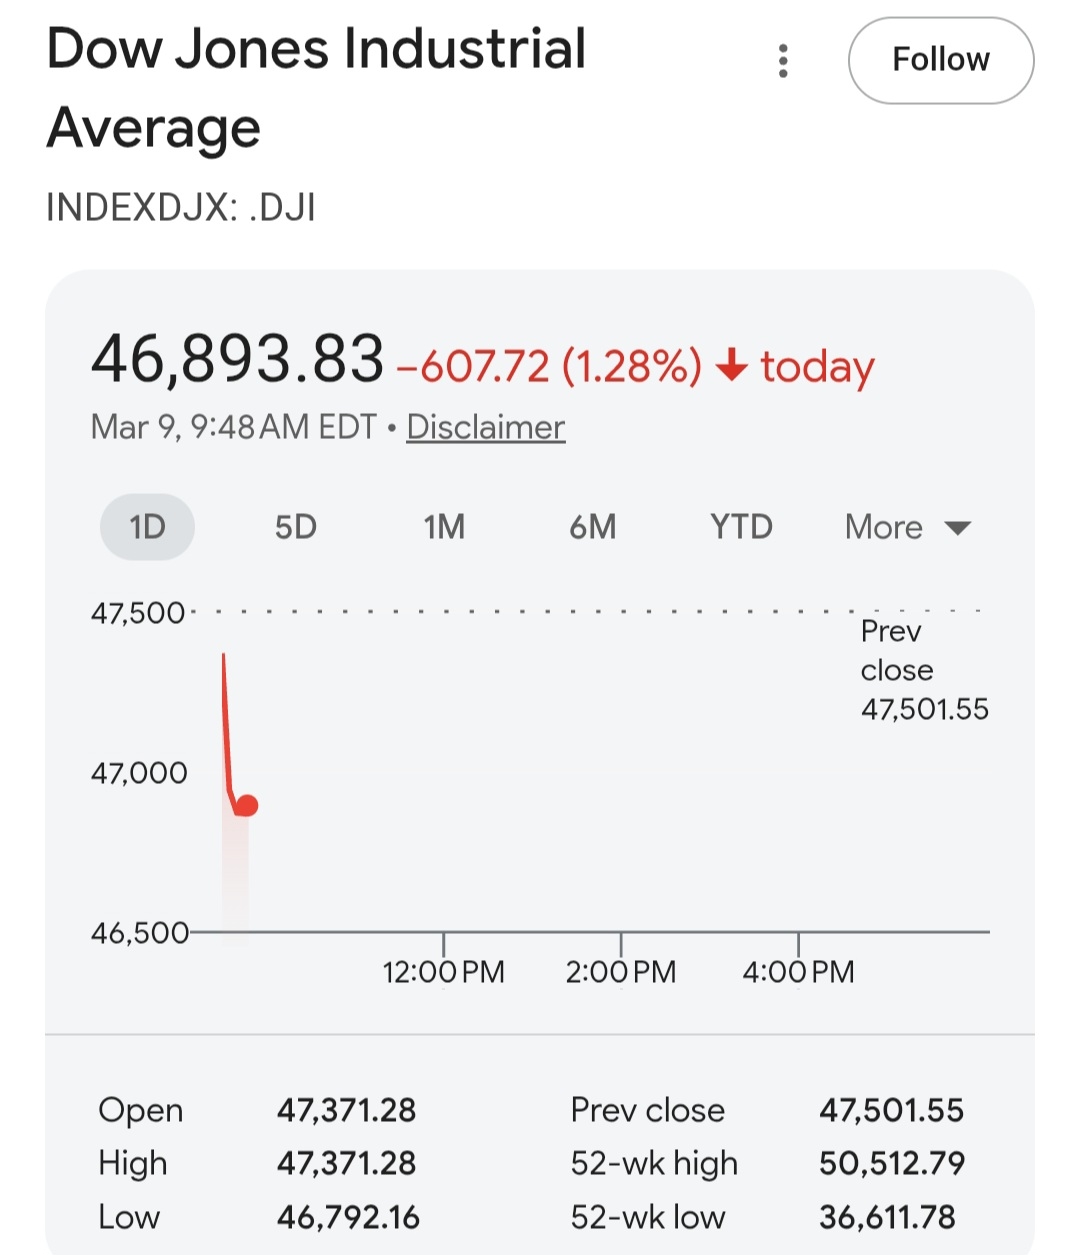Click the Dow Jones Industrial Average title

coord(315,88)
